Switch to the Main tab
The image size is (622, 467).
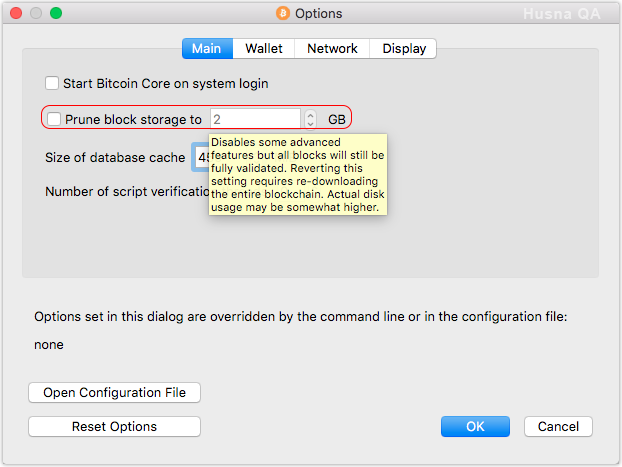[207, 48]
